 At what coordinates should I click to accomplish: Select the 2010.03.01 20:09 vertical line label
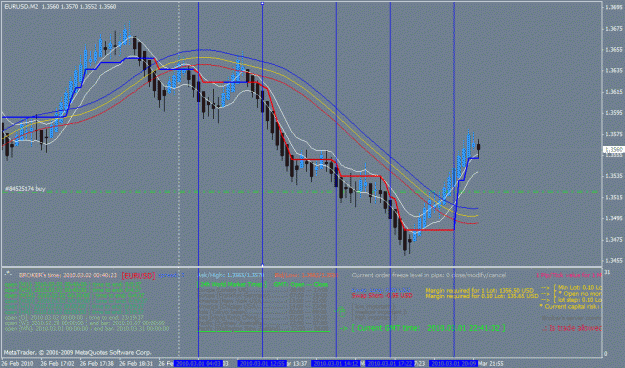click(x=454, y=364)
